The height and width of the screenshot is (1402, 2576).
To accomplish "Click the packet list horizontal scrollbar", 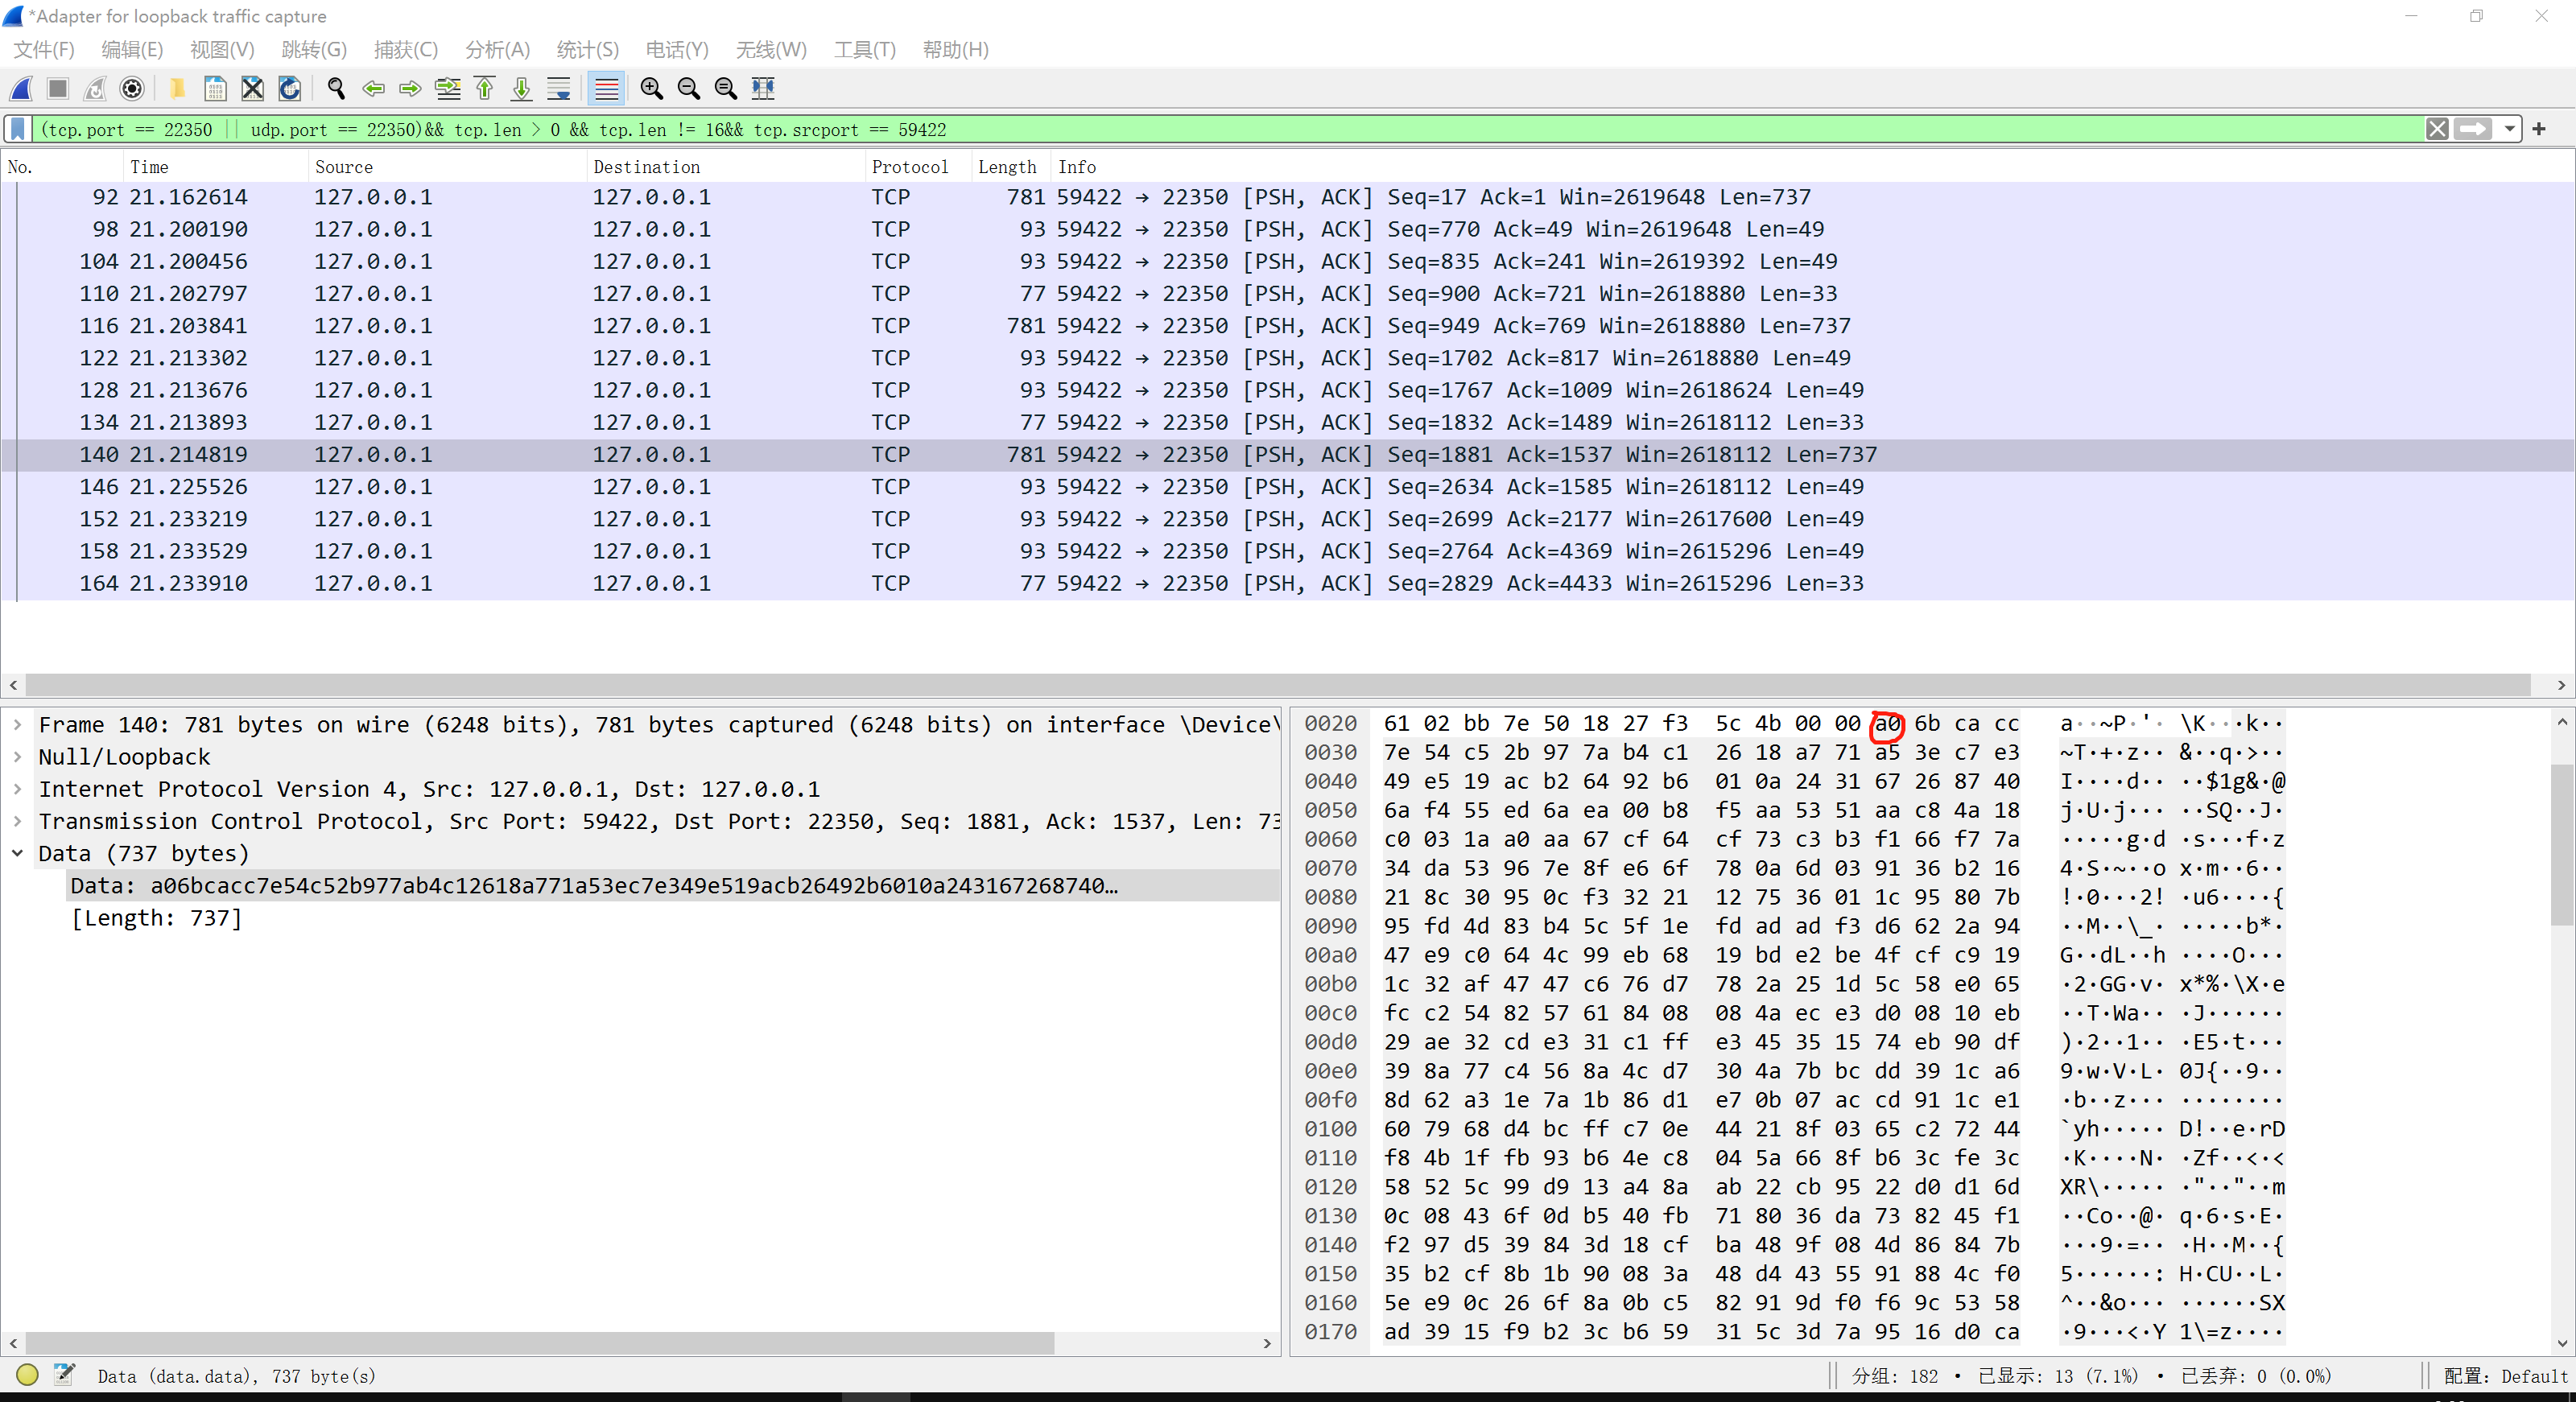I will pos(1278,685).
